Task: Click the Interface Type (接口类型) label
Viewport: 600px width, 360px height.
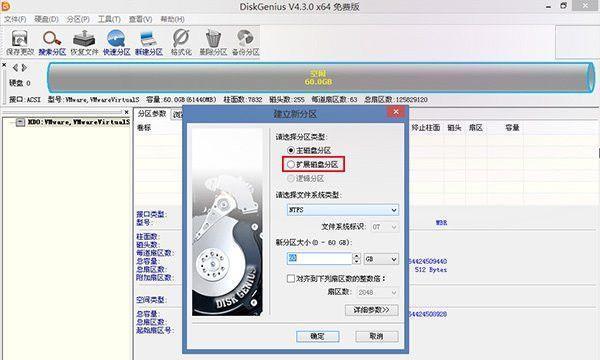Action: click(x=152, y=214)
